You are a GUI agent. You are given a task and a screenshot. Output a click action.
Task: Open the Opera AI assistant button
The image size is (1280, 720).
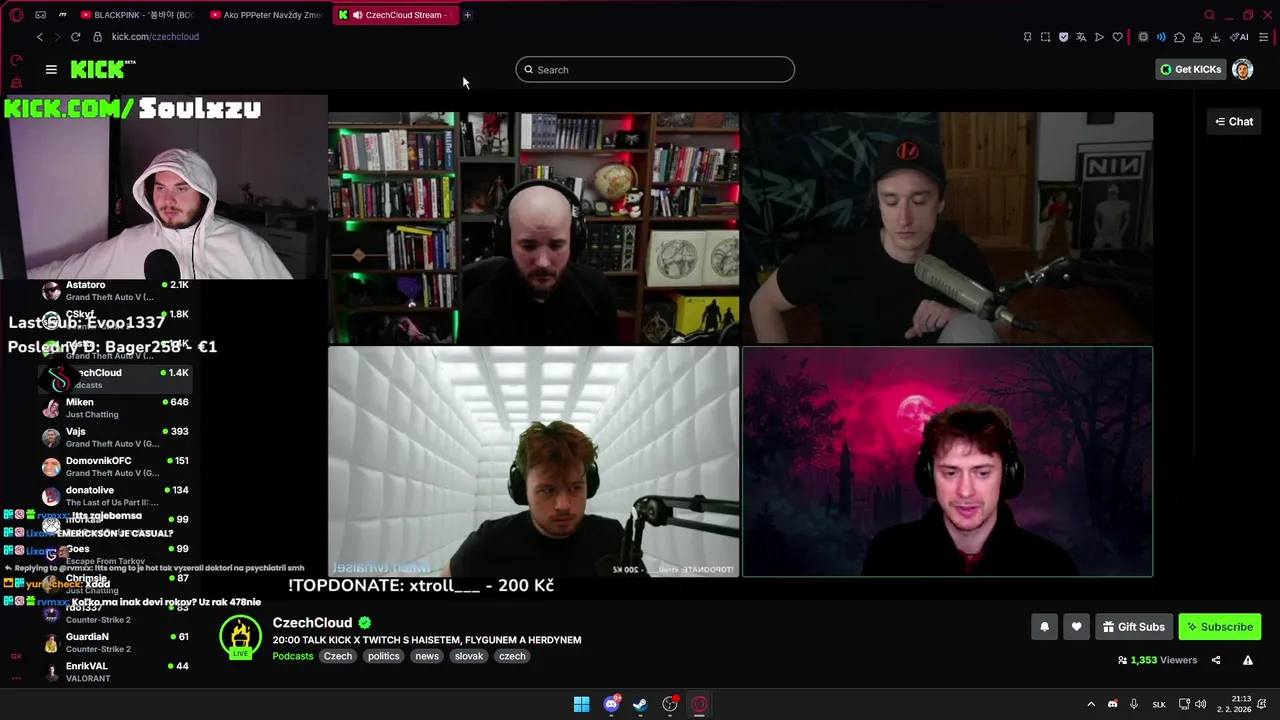[x=1240, y=37]
